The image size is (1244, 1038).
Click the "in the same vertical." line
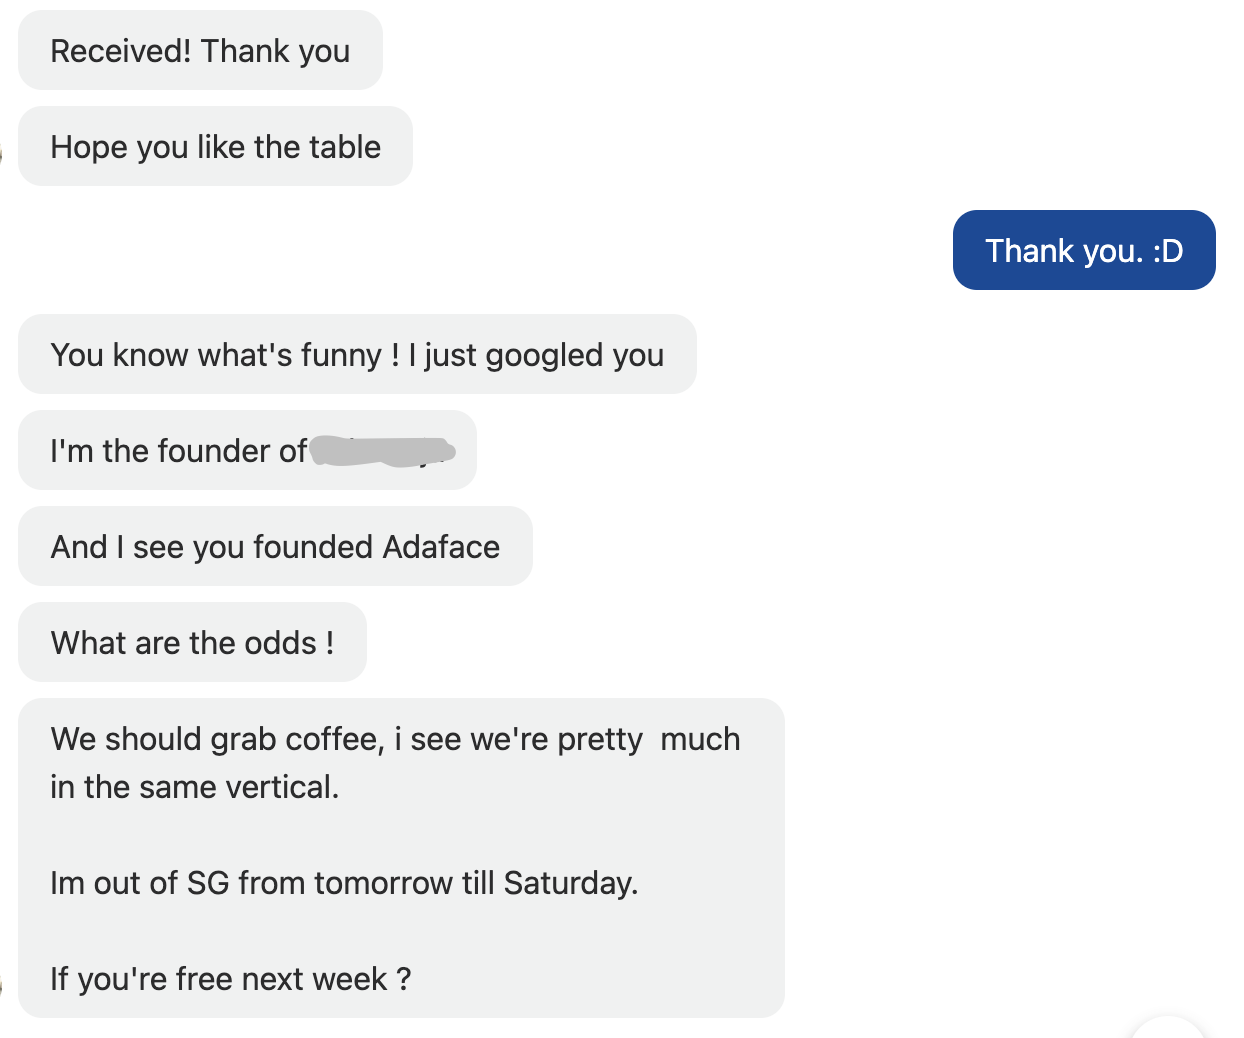click(x=195, y=787)
